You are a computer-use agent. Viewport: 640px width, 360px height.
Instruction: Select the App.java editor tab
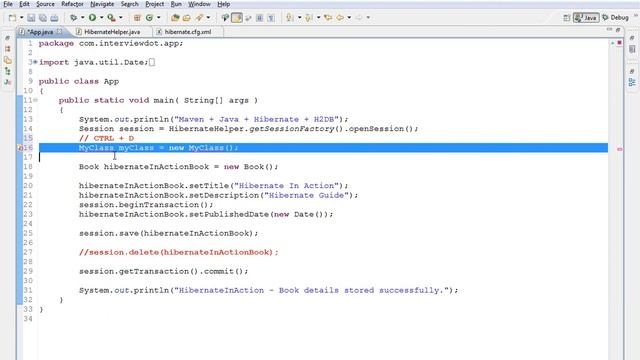(x=40, y=32)
